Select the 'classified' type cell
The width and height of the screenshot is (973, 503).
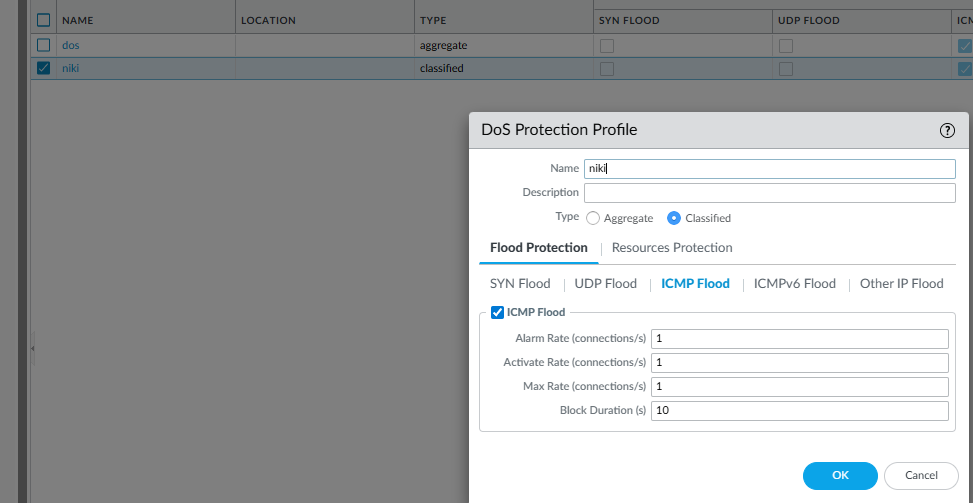(504, 68)
